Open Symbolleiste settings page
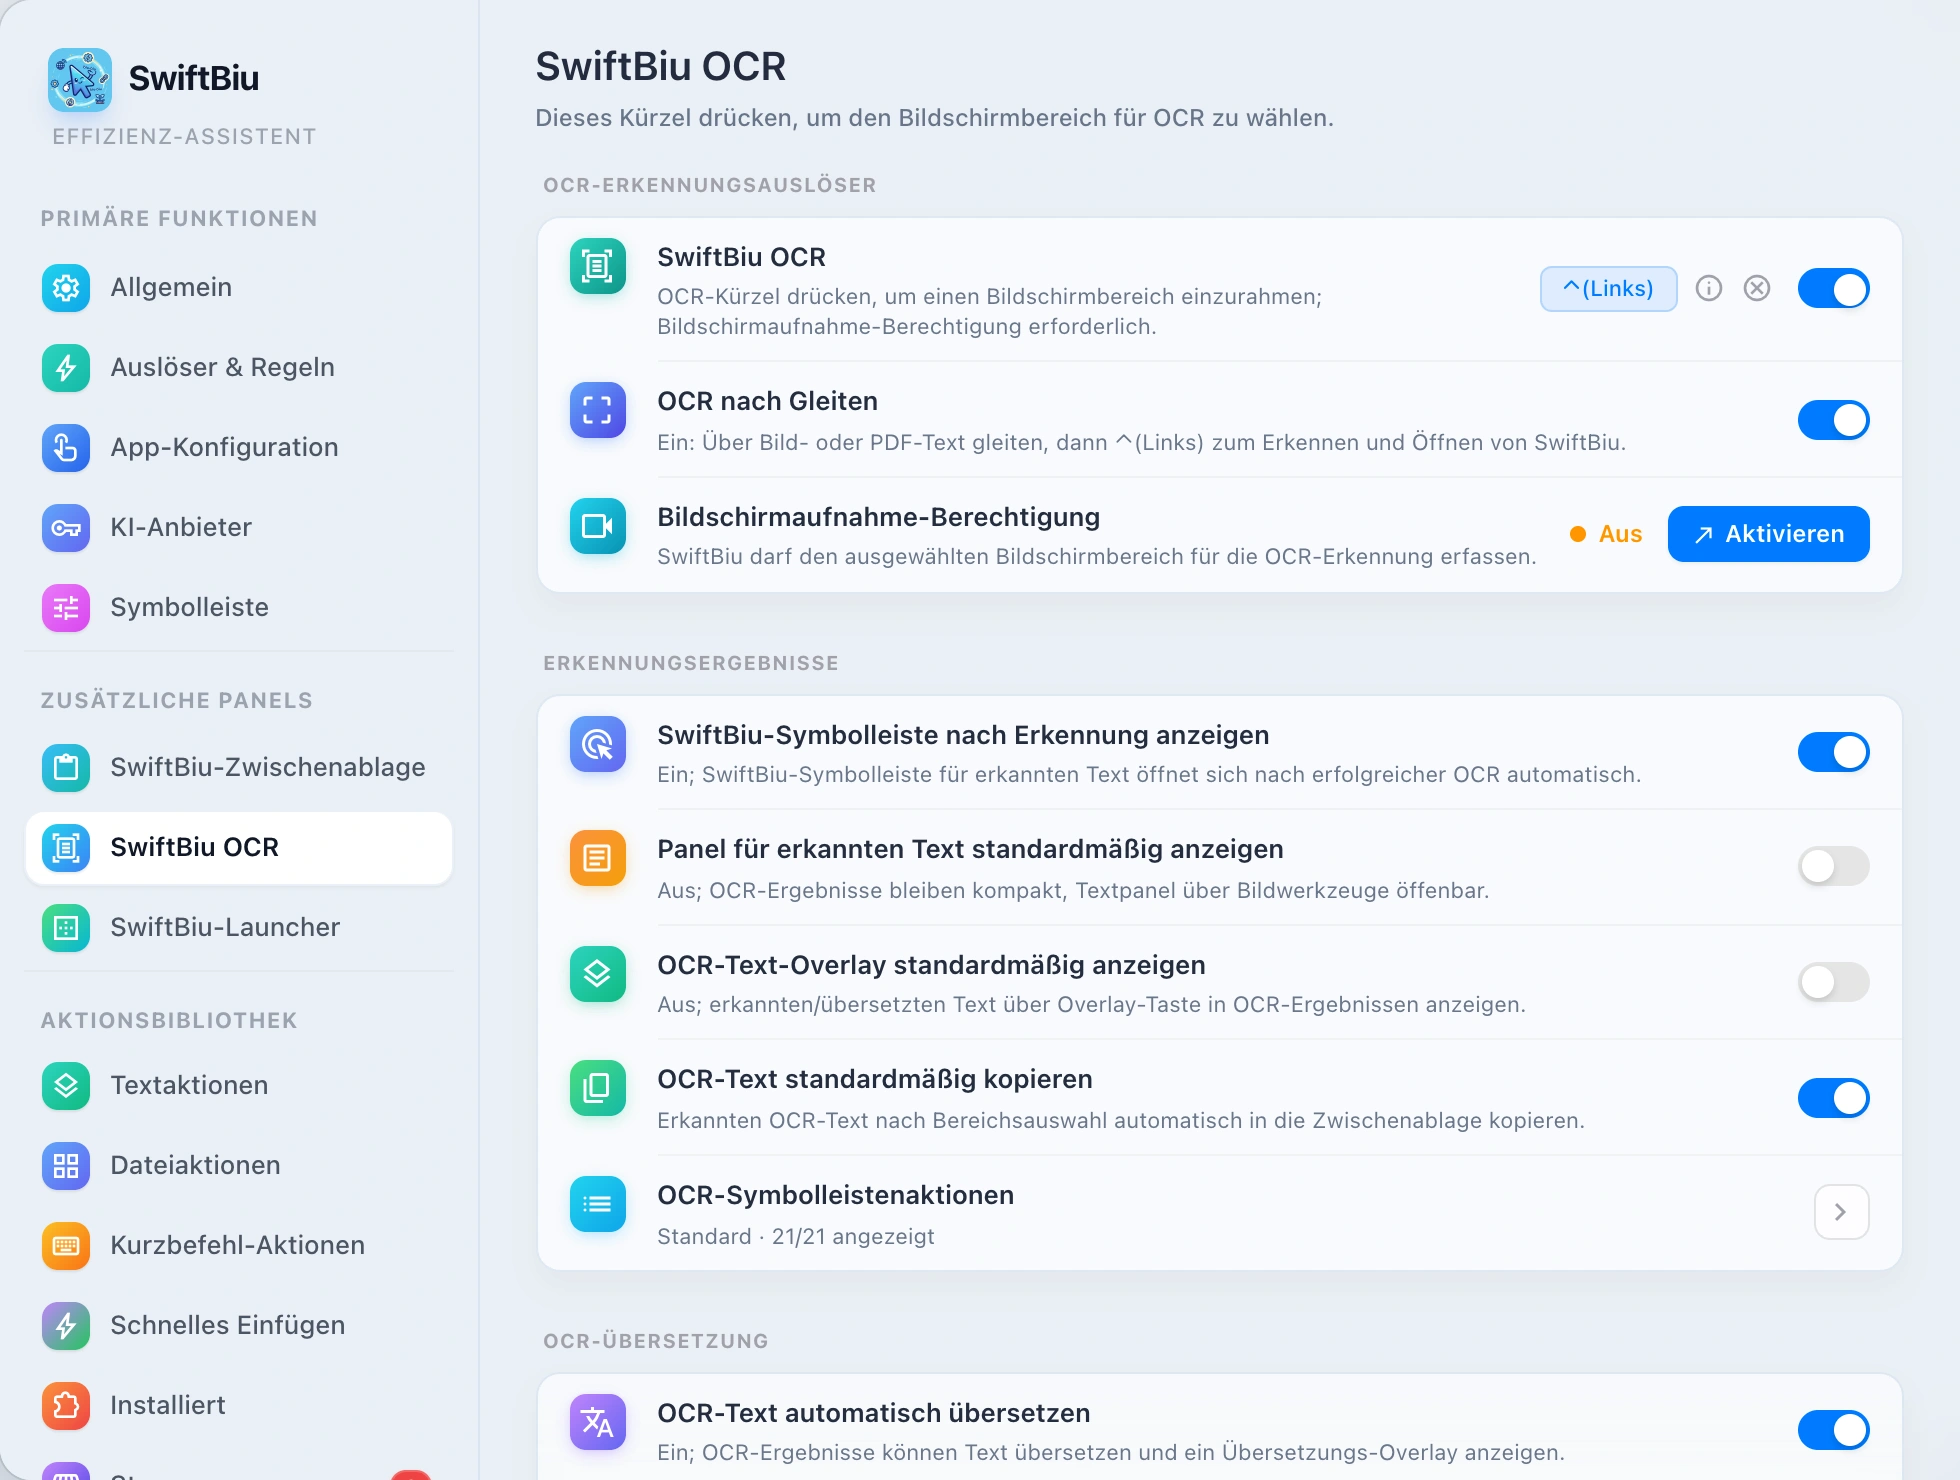This screenshot has height=1480, width=1960. (239, 608)
